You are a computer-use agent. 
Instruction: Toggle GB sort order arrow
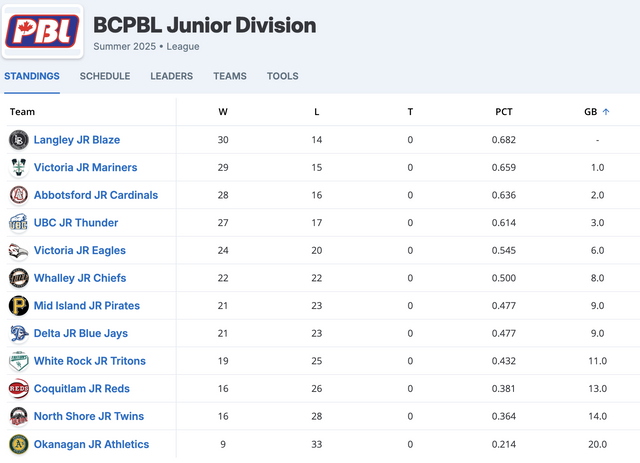tap(606, 112)
